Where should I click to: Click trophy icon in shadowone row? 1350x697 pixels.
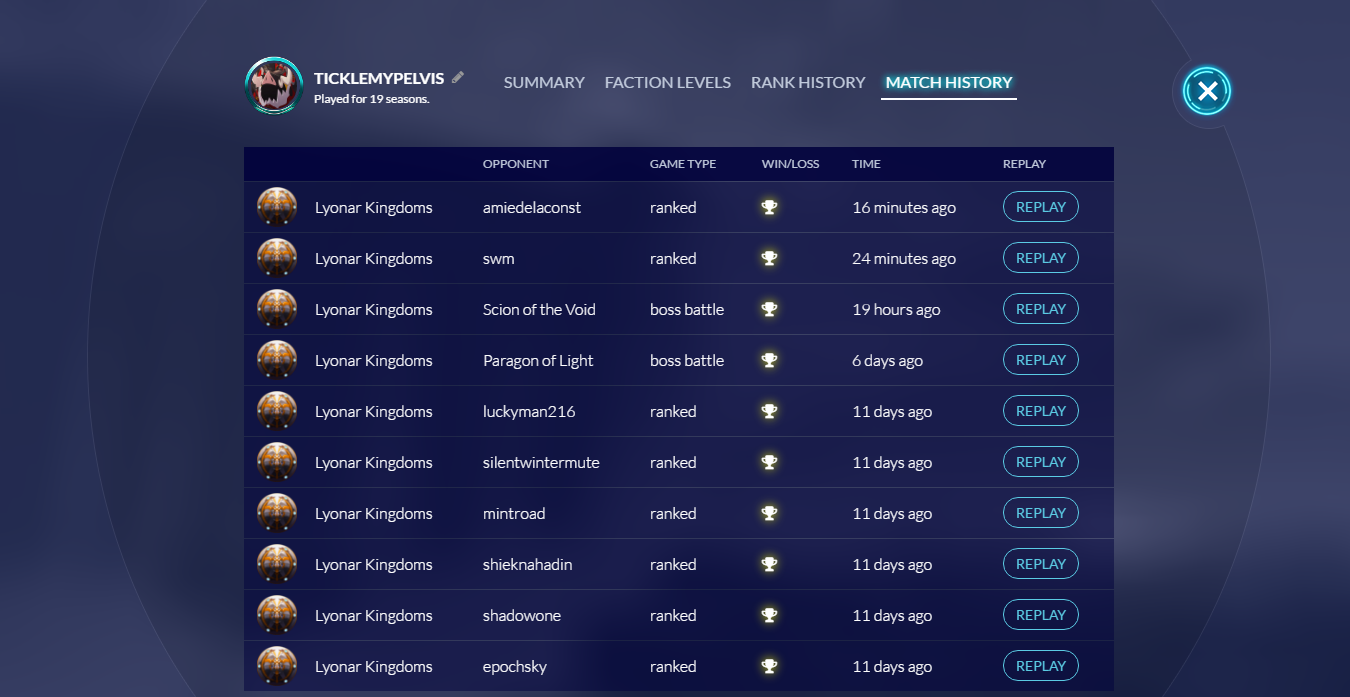pyautogui.click(x=769, y=615)
